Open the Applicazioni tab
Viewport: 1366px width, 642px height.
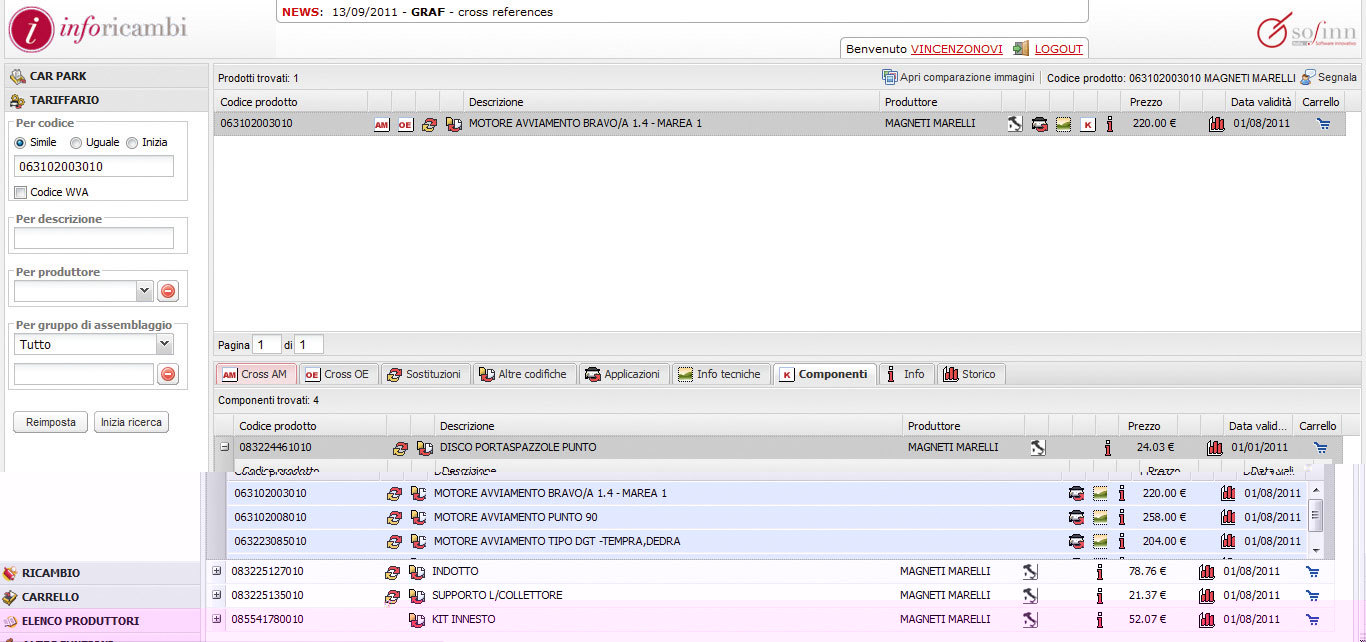(623, 374)
